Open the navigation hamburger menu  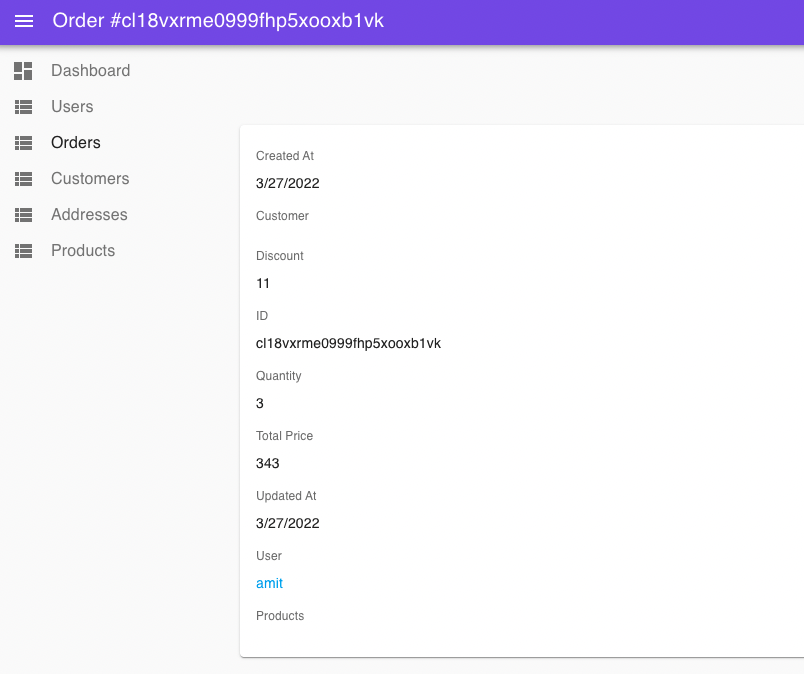24,21
